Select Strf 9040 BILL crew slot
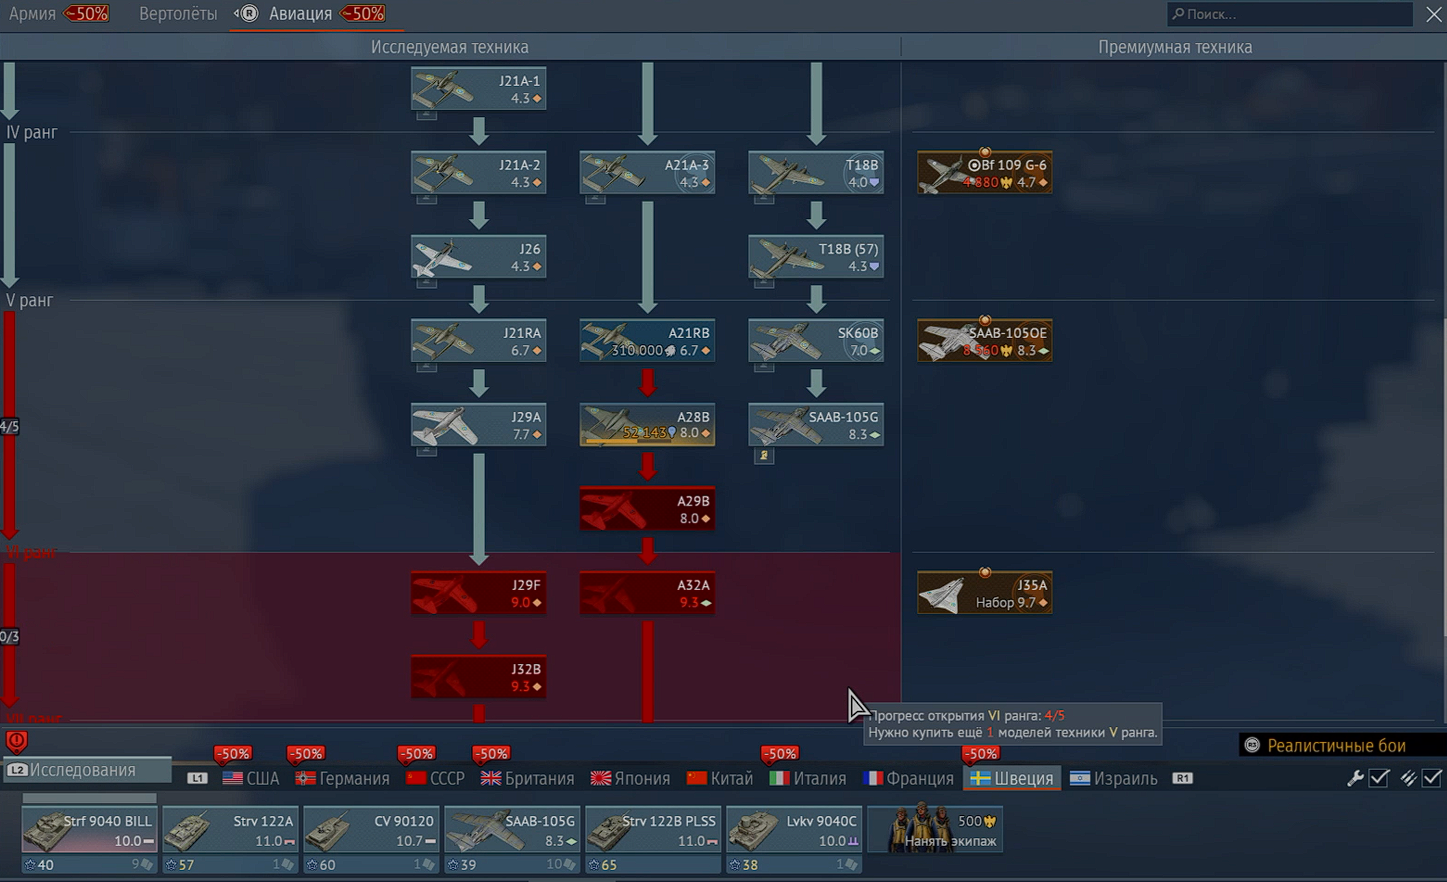This screenshot has width=1447, height=882. click(89, 830)
